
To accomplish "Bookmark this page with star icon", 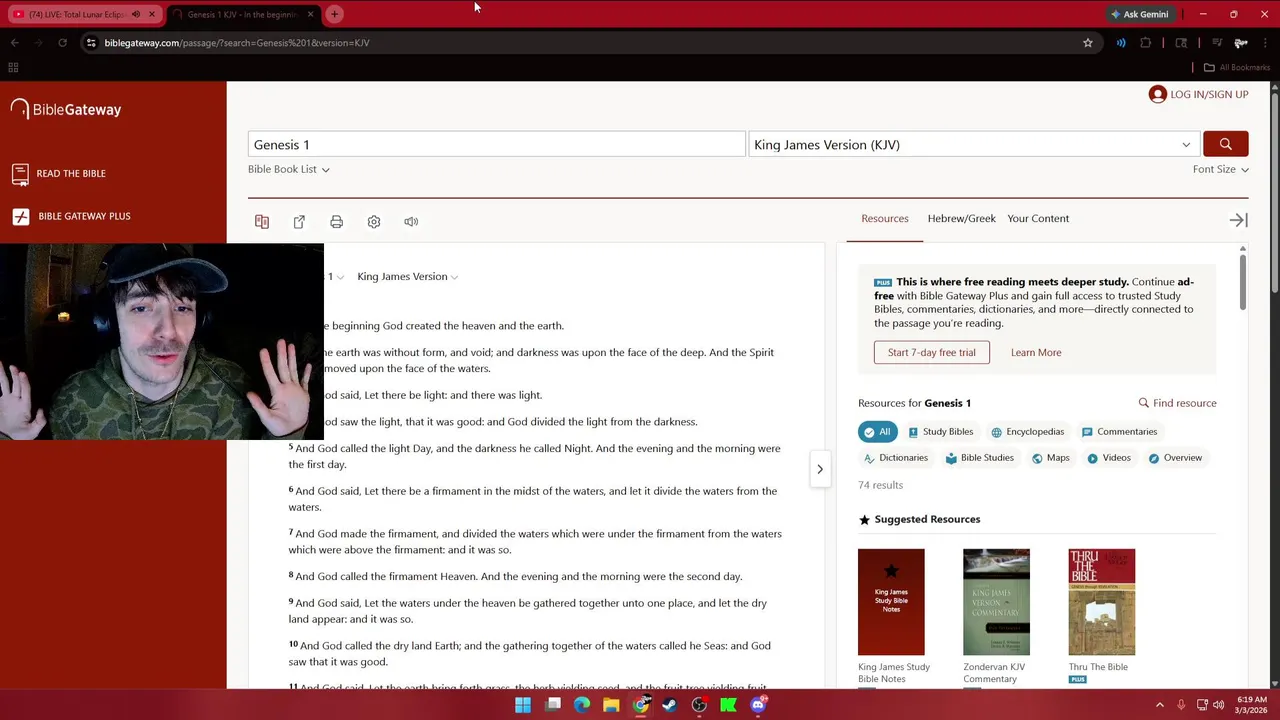I will [x=1088, y=43].
